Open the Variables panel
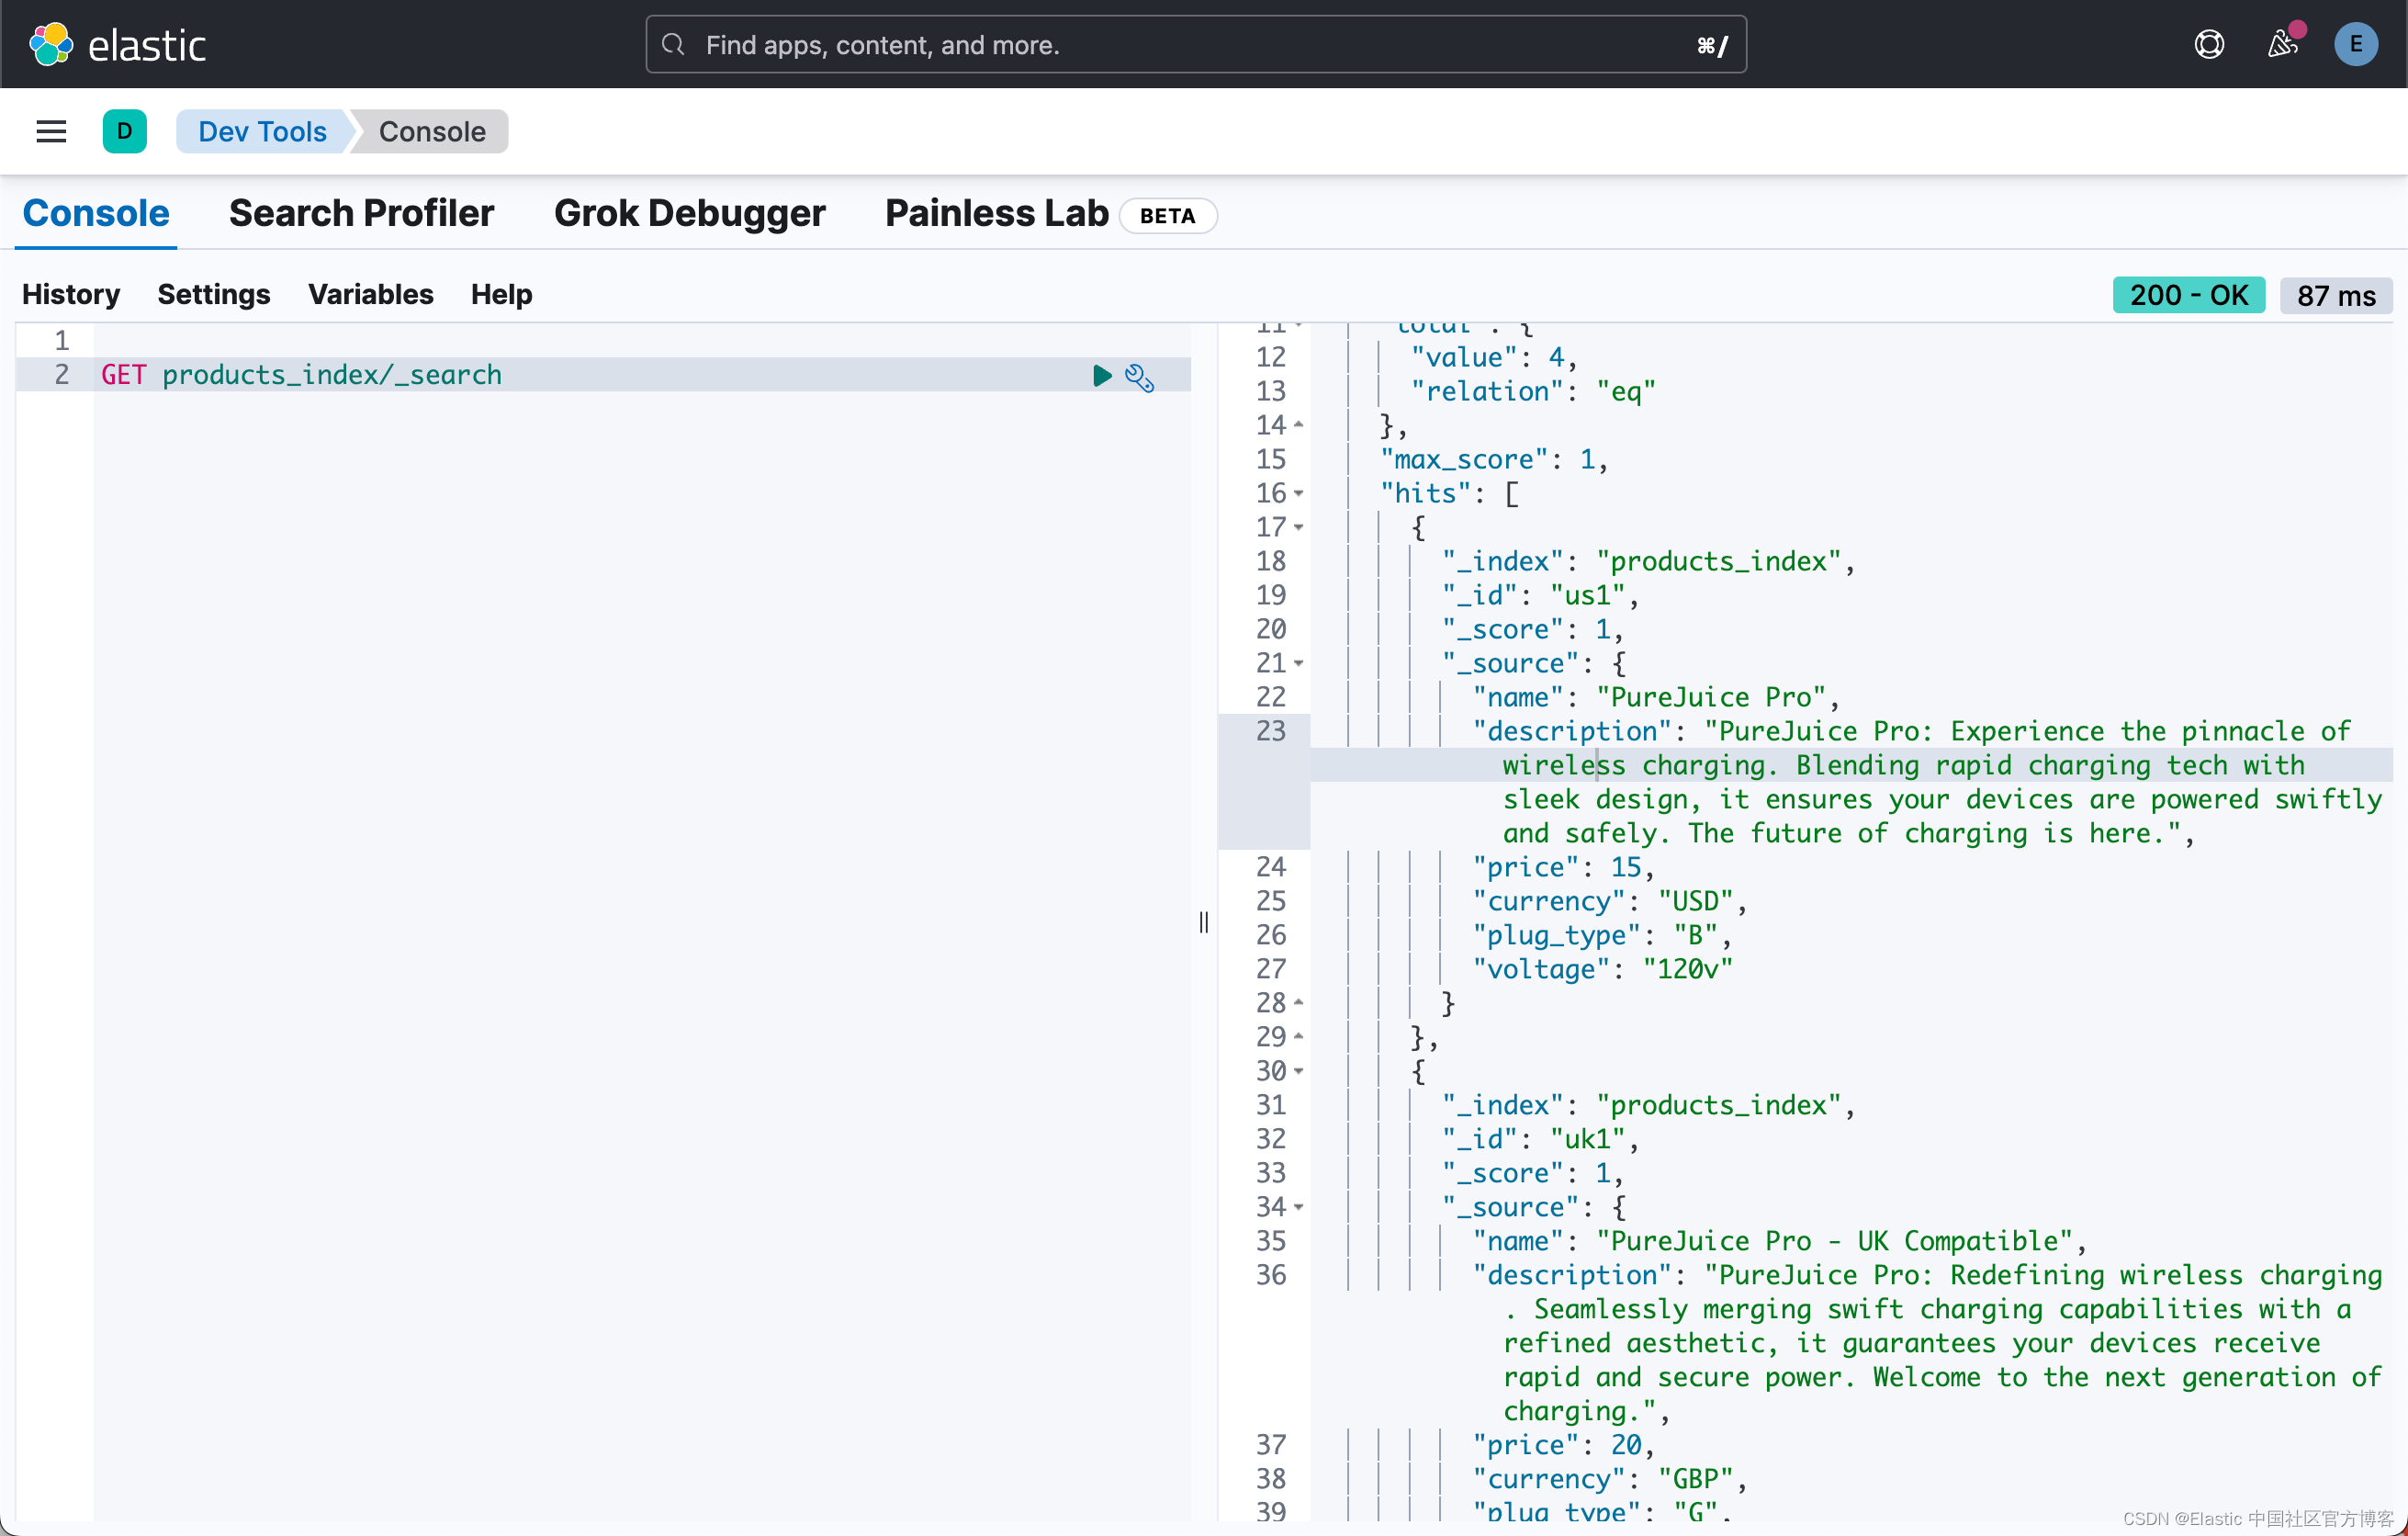The width and height of the screenshot is (2408, 1536). click(x=370, y=294)
